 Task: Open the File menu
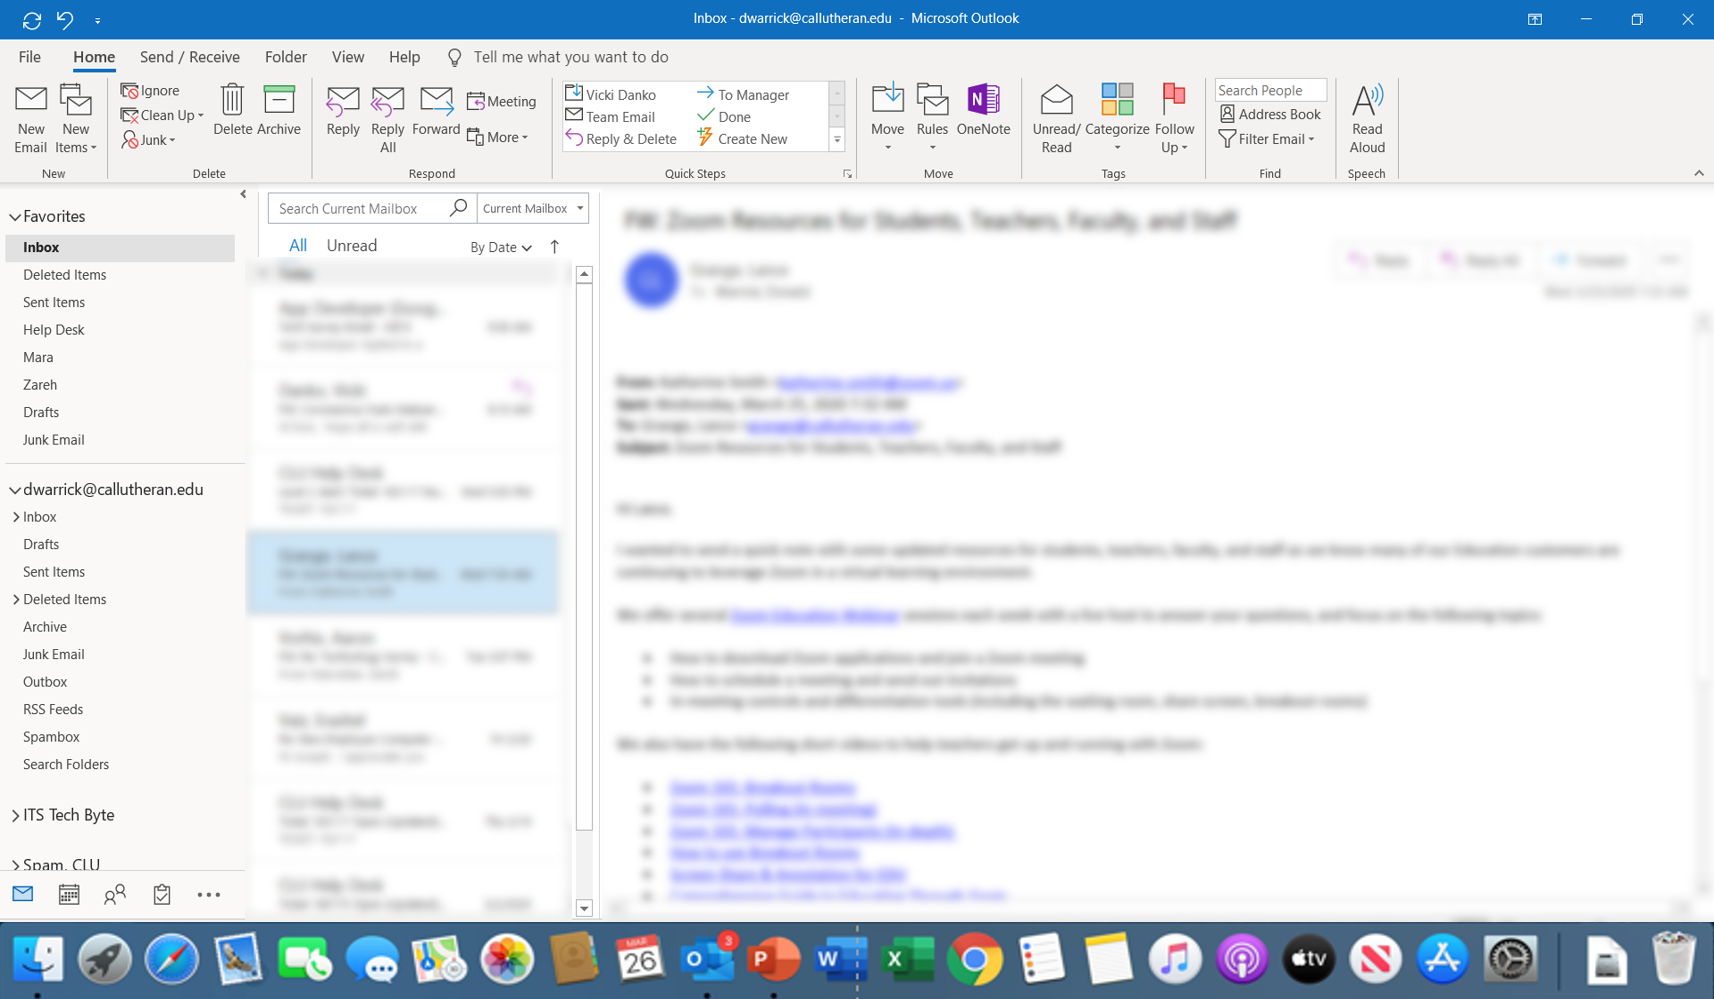(30, 57)
